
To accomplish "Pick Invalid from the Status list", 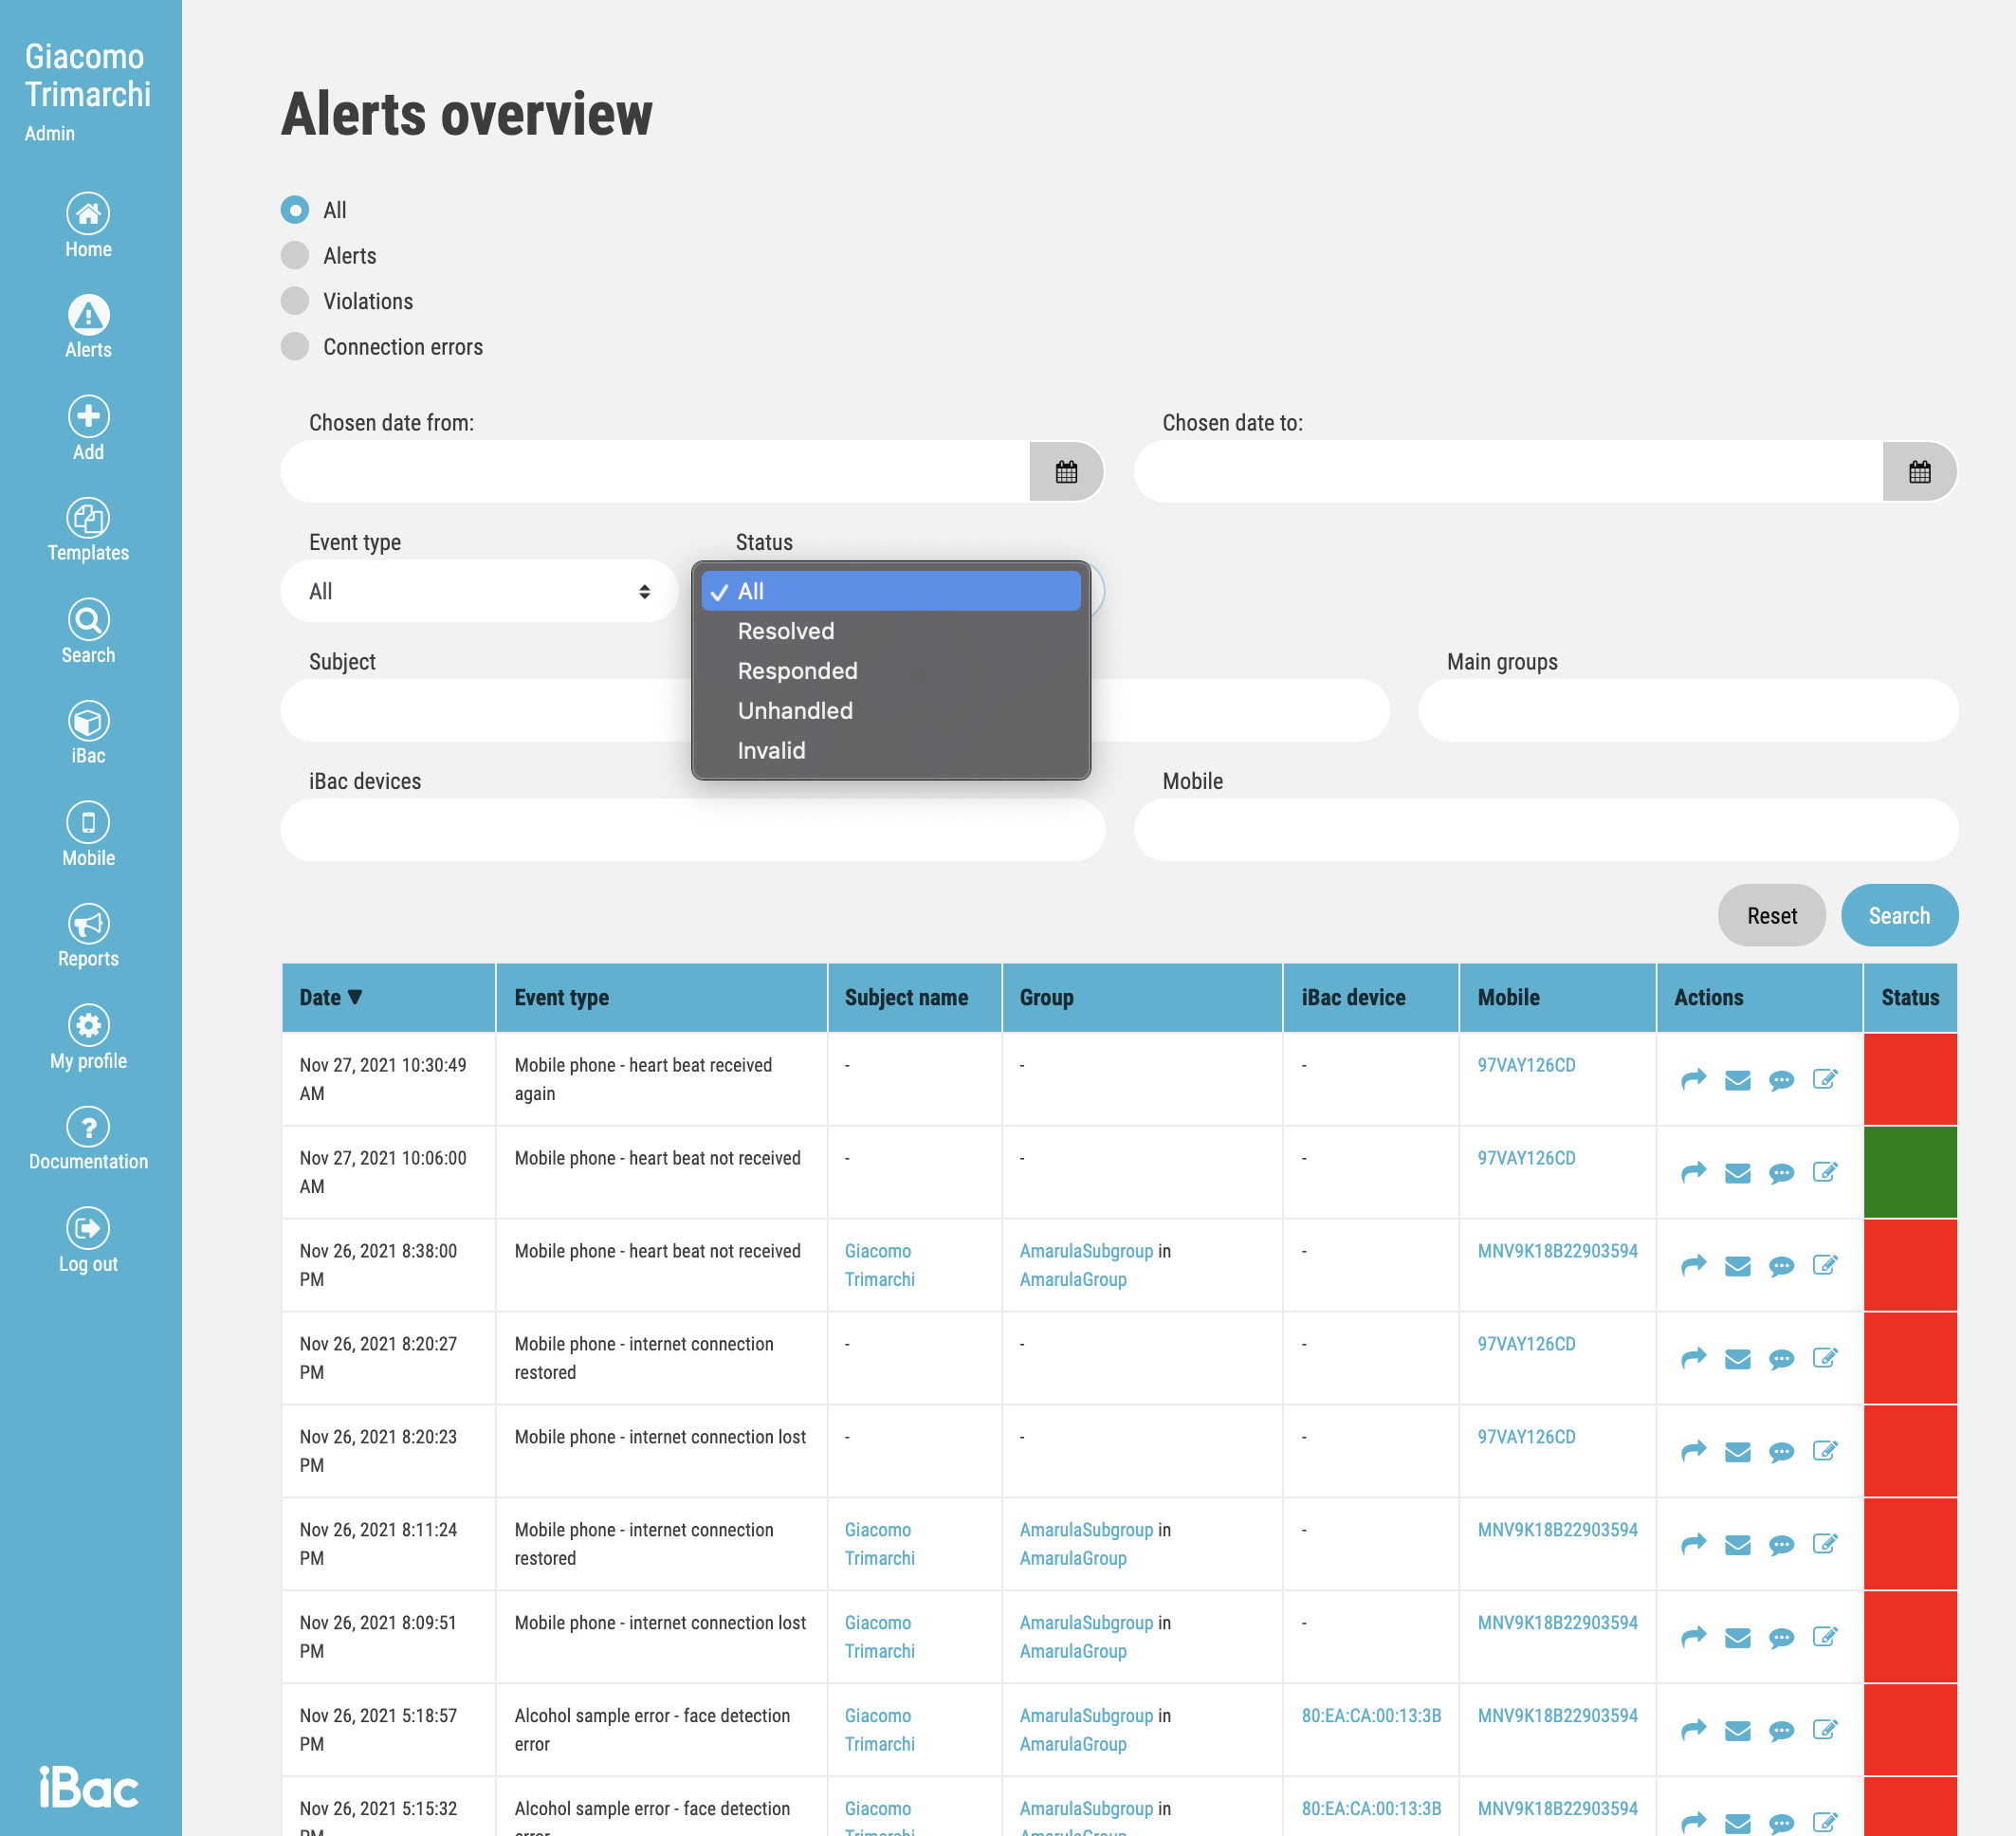I will 771,751.
